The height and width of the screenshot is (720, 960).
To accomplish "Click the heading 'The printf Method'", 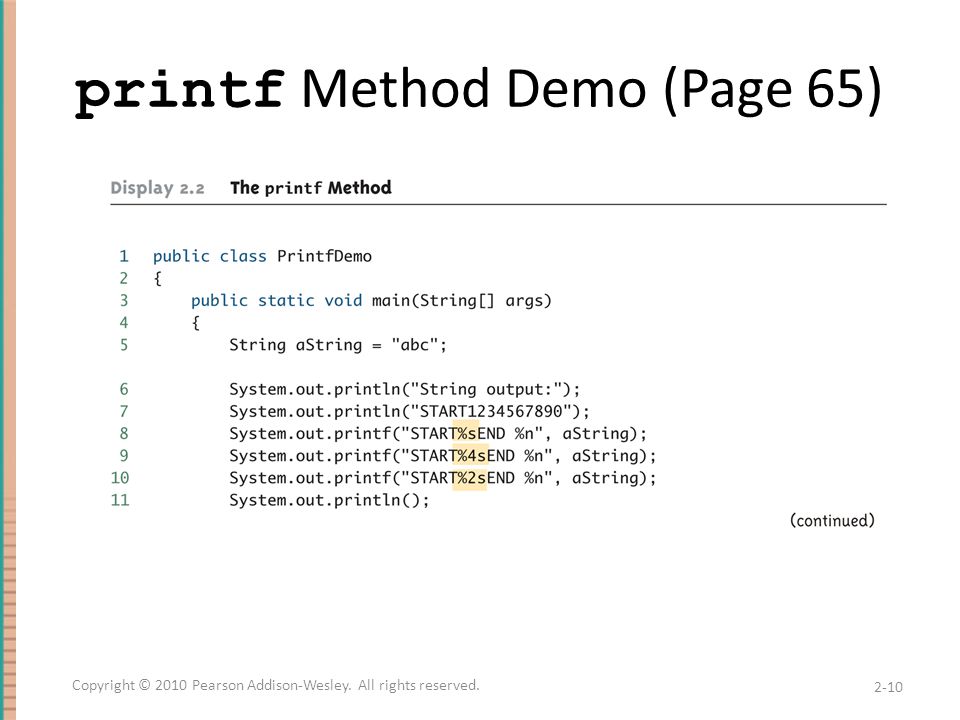I will [x=310, y=187].
